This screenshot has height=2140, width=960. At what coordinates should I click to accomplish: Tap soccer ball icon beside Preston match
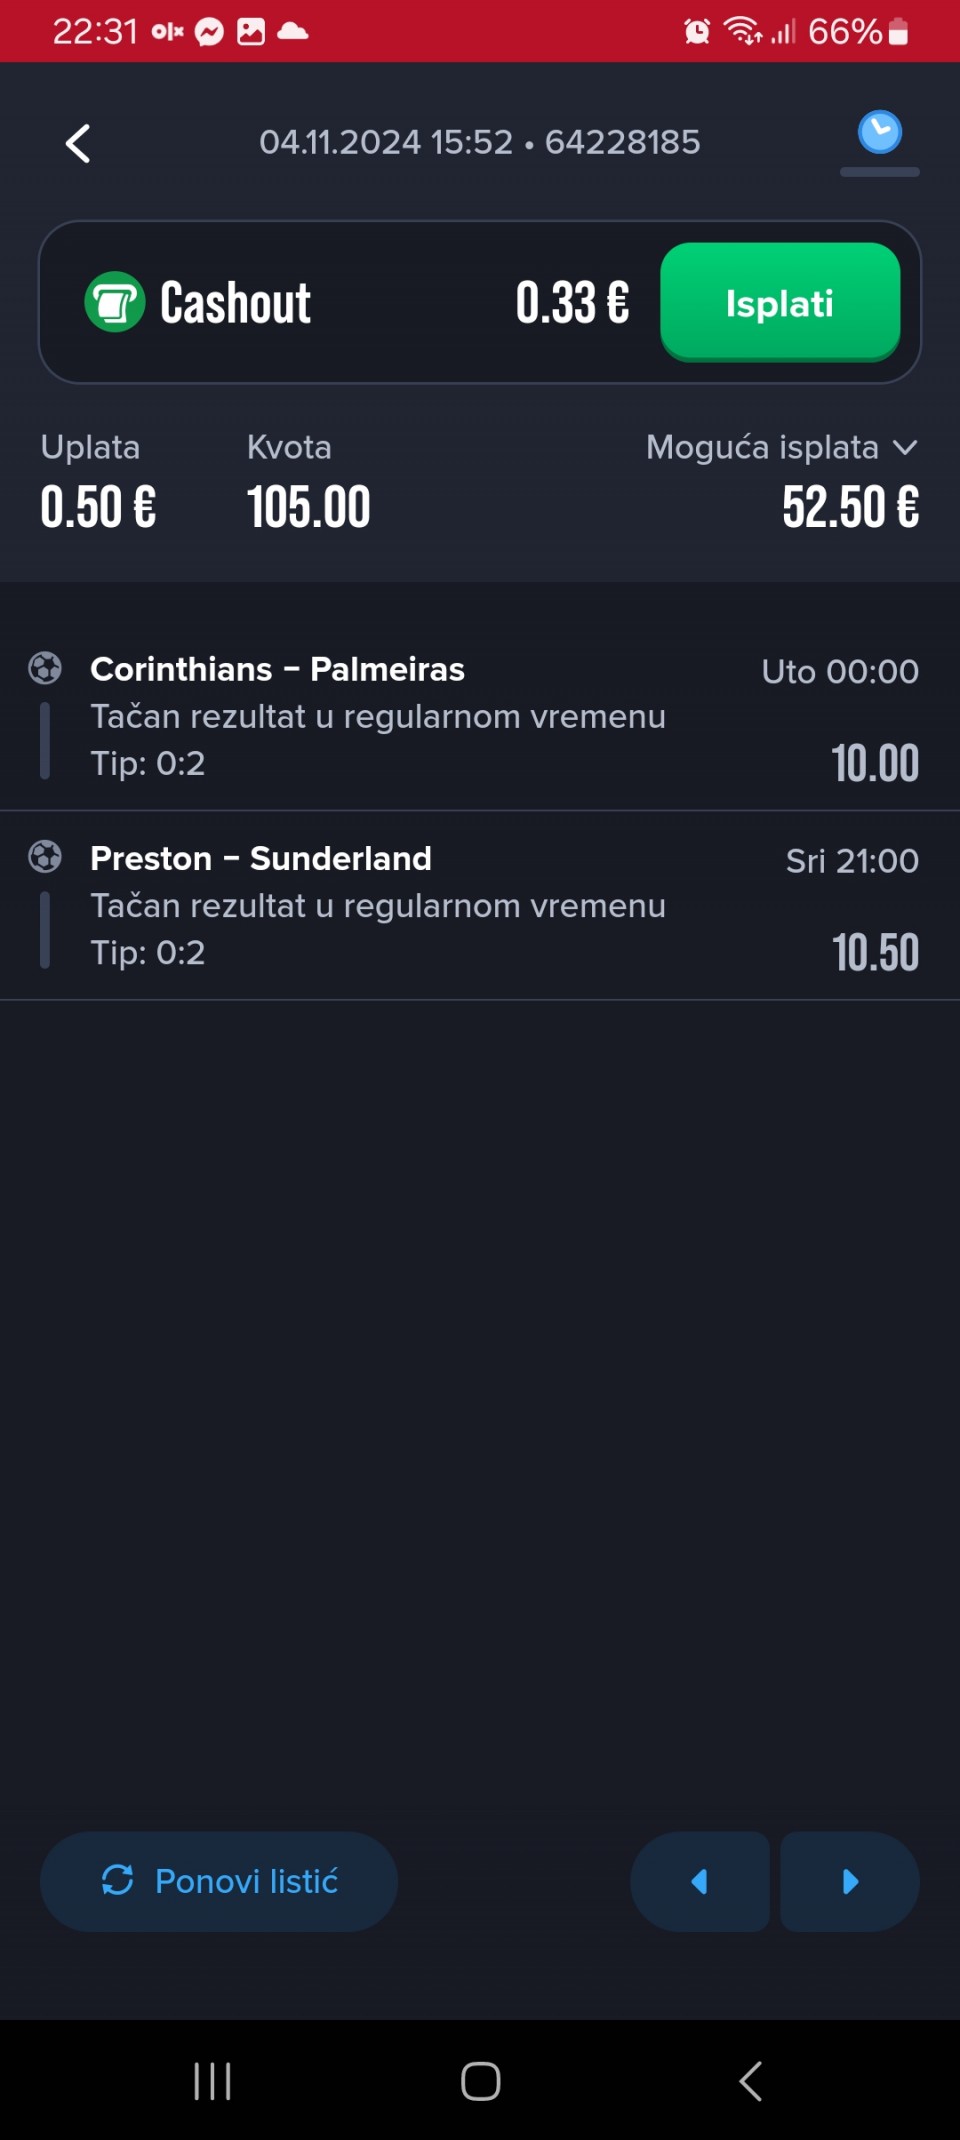[x=45, y=857]
